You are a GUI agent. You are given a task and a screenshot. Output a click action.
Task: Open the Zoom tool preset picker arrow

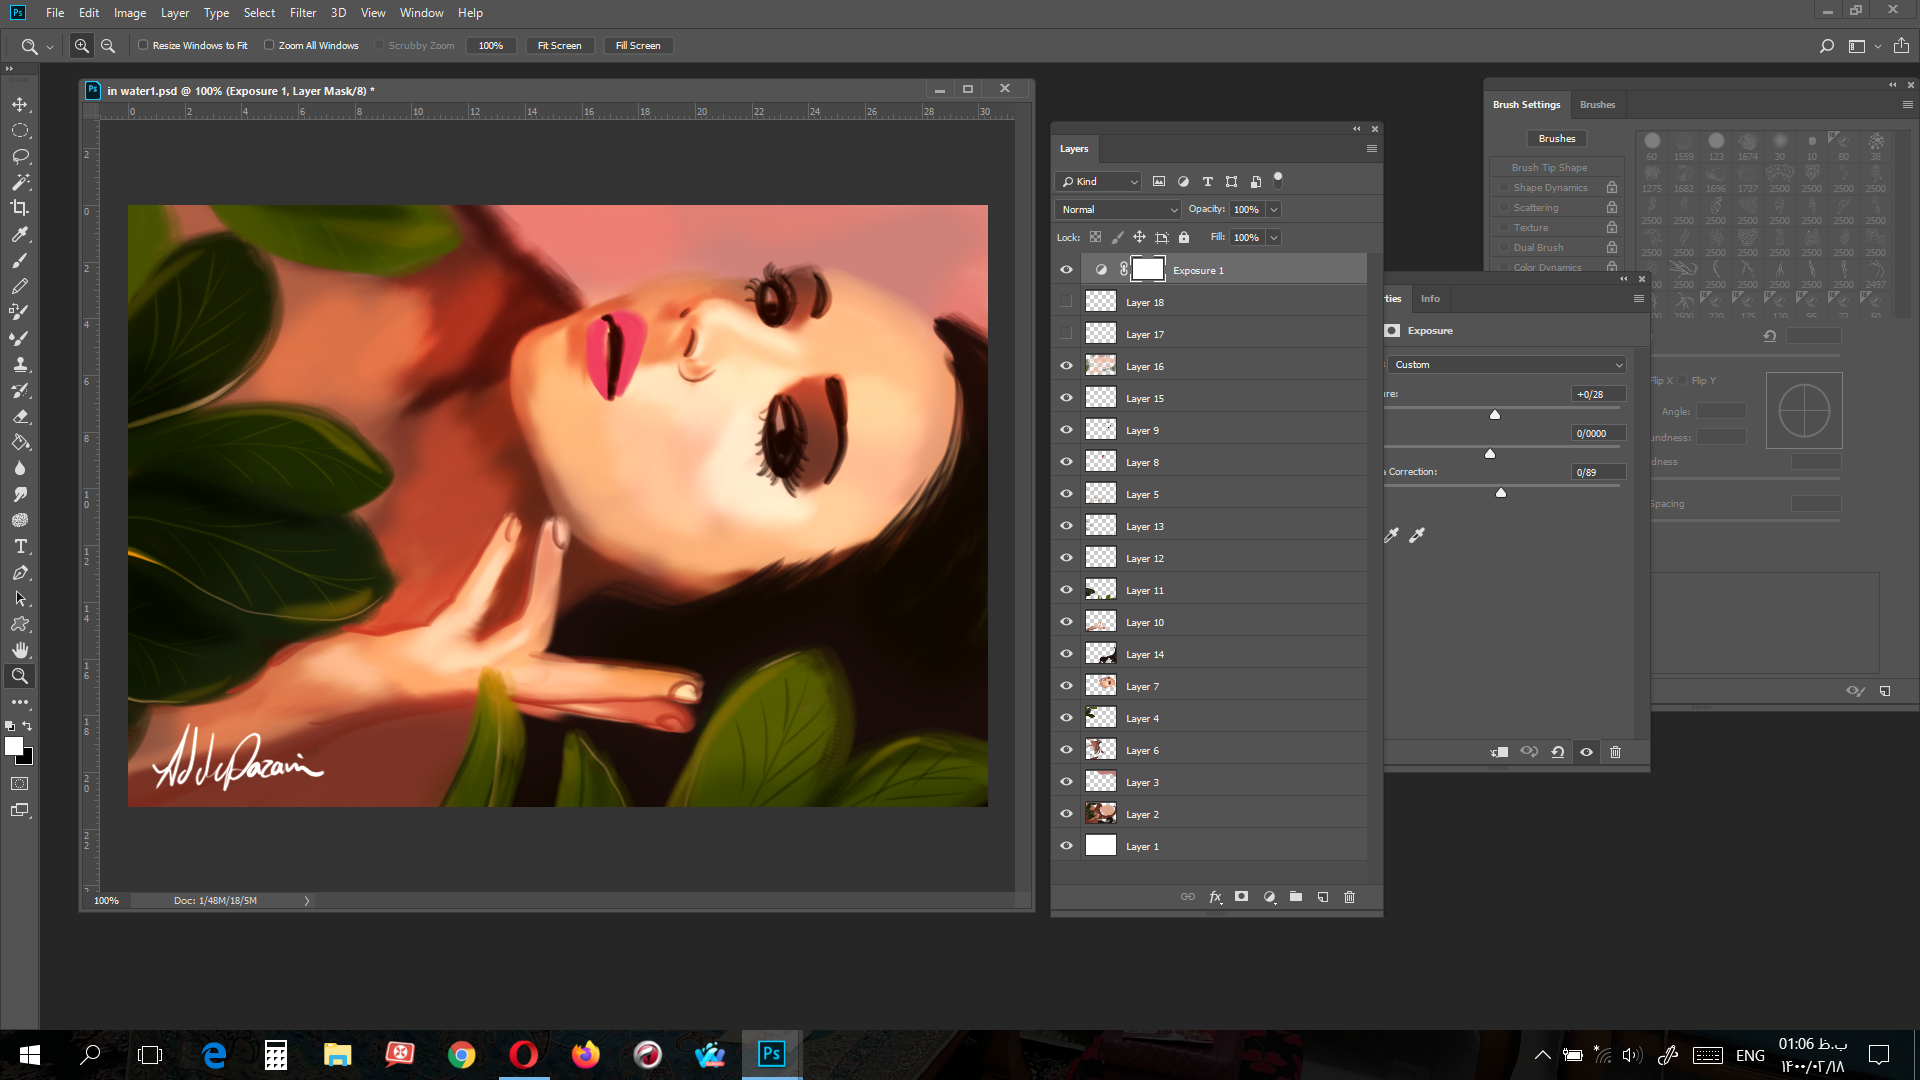[x=50, y=47]
